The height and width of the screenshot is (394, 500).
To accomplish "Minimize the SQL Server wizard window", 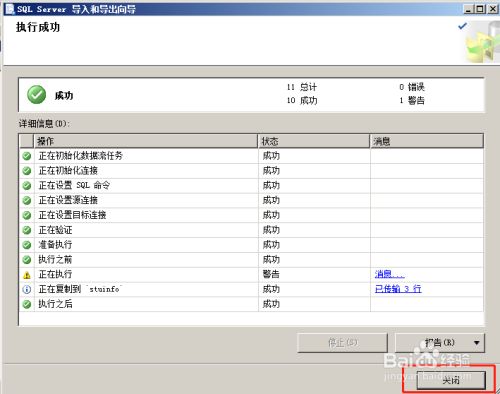I will pyautogui.click(x=469, y=9).
